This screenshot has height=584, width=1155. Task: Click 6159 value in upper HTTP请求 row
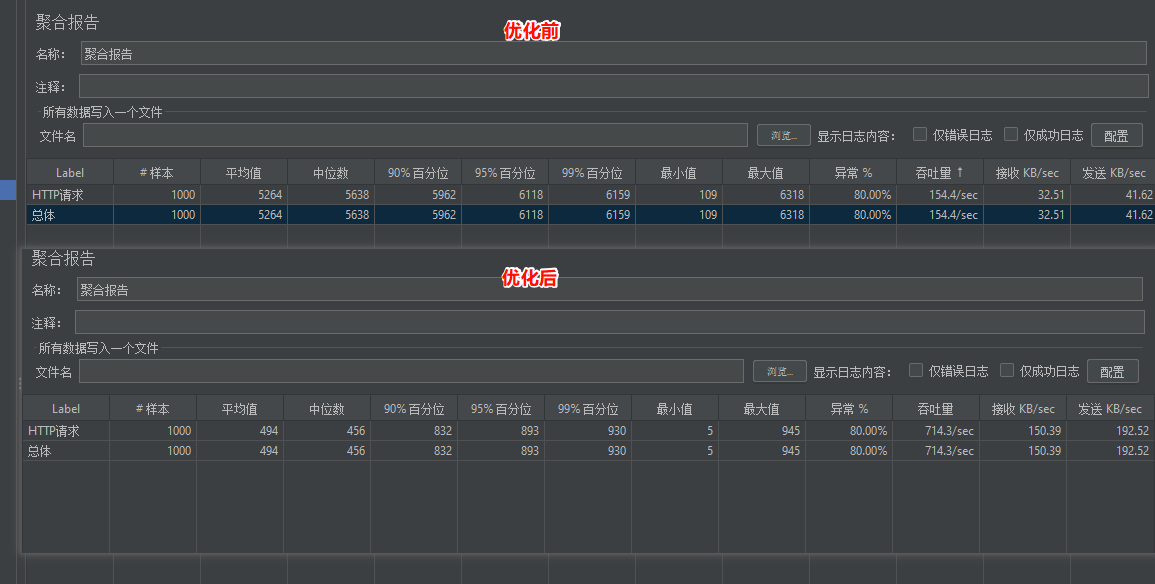tap(618, 194)
